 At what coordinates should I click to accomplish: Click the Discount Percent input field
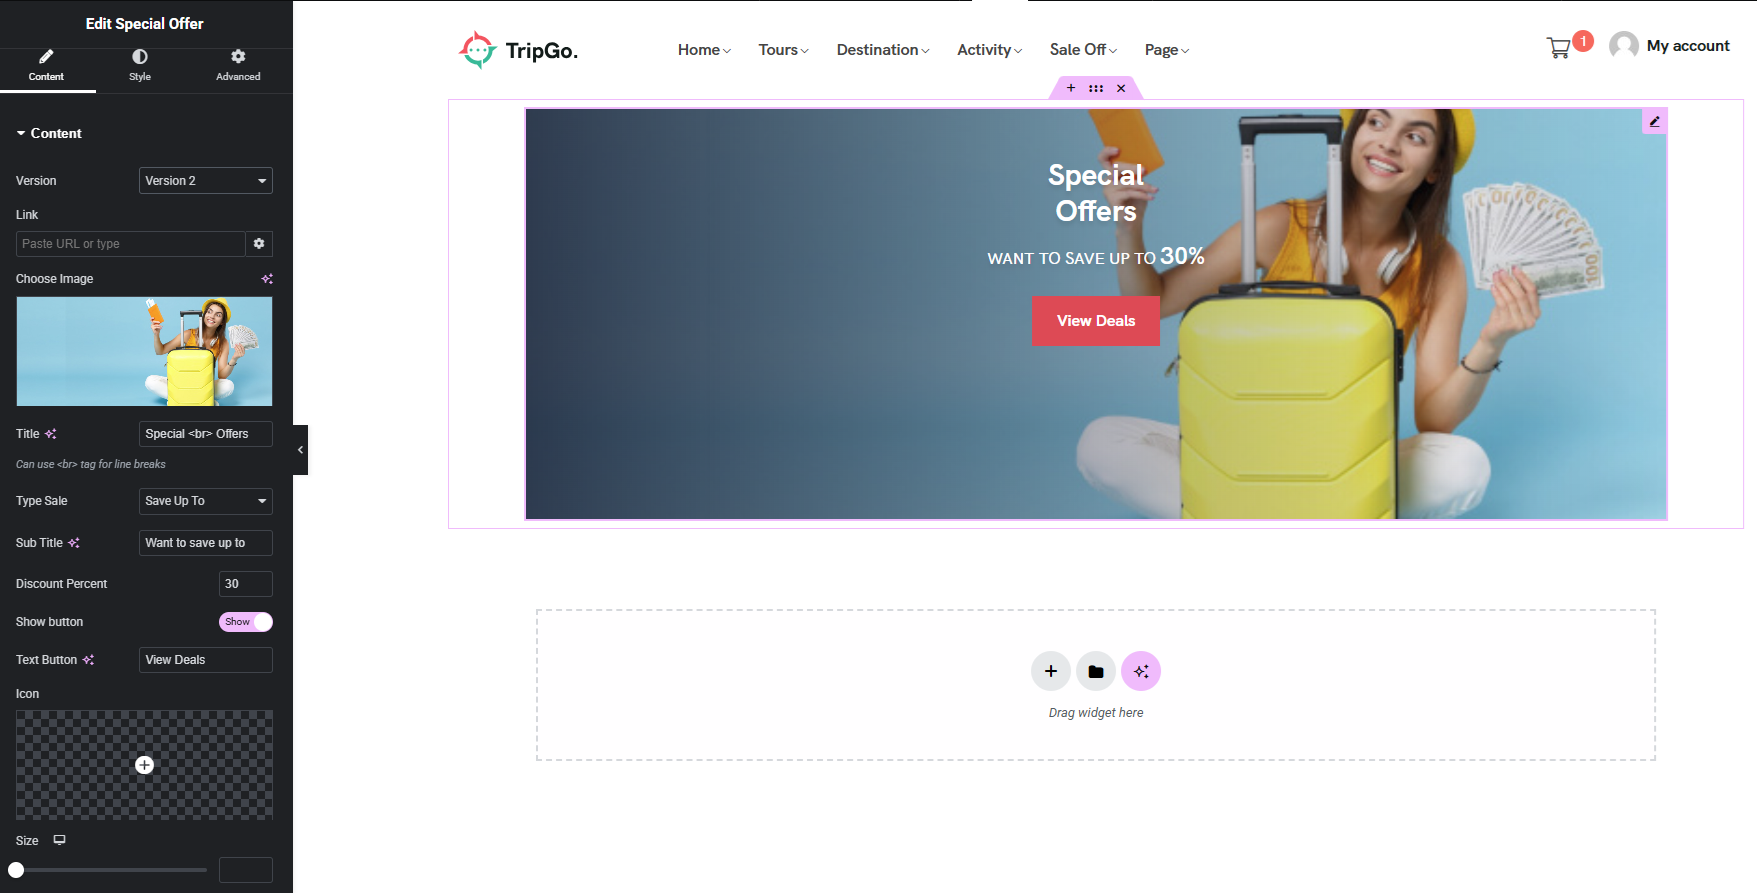click(246, 584)
